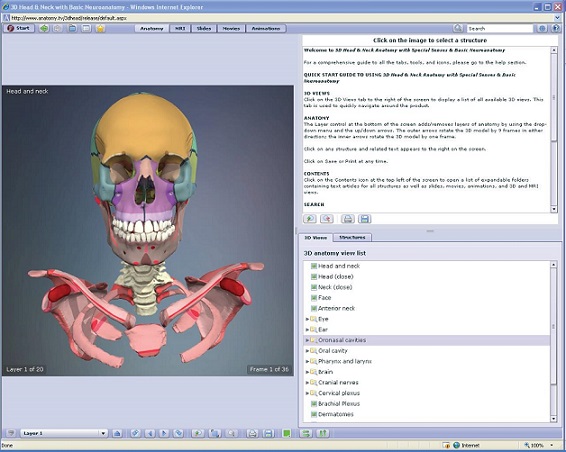
Task: Select Dermatomes view
Action: 336,414
